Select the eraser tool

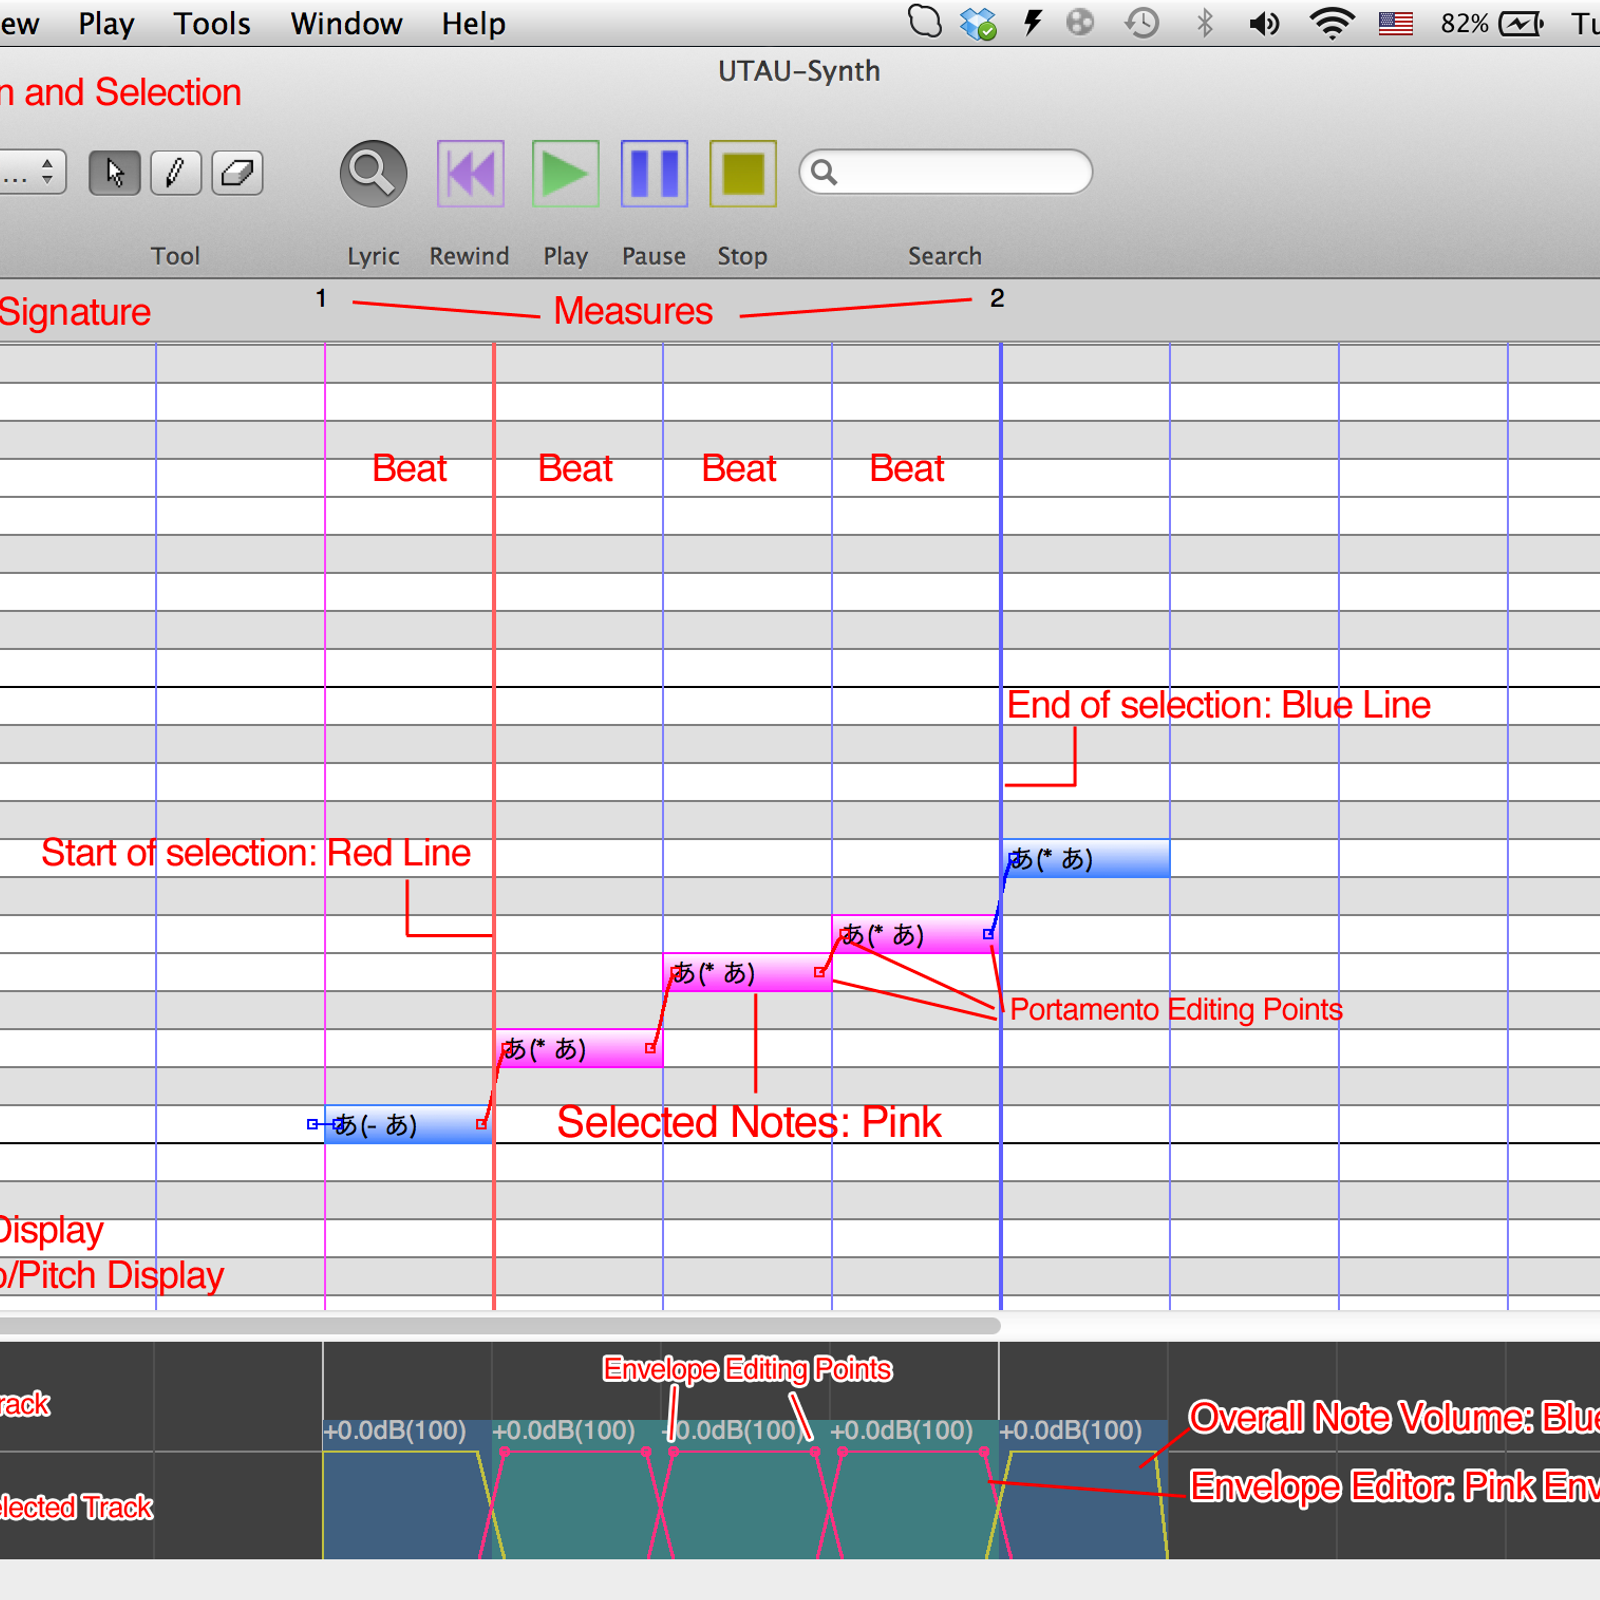(x=237, y=173)
